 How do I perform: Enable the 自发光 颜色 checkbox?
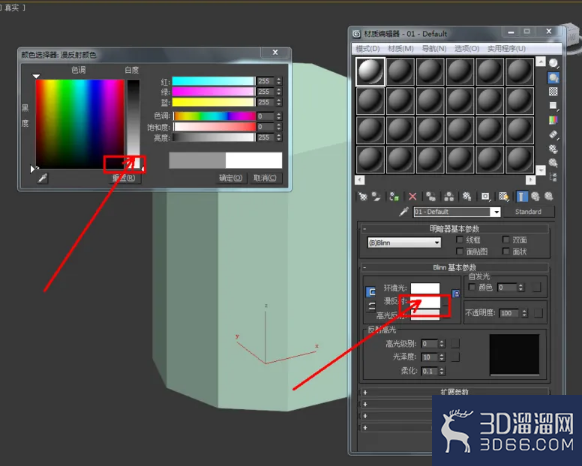pos(472,287)
